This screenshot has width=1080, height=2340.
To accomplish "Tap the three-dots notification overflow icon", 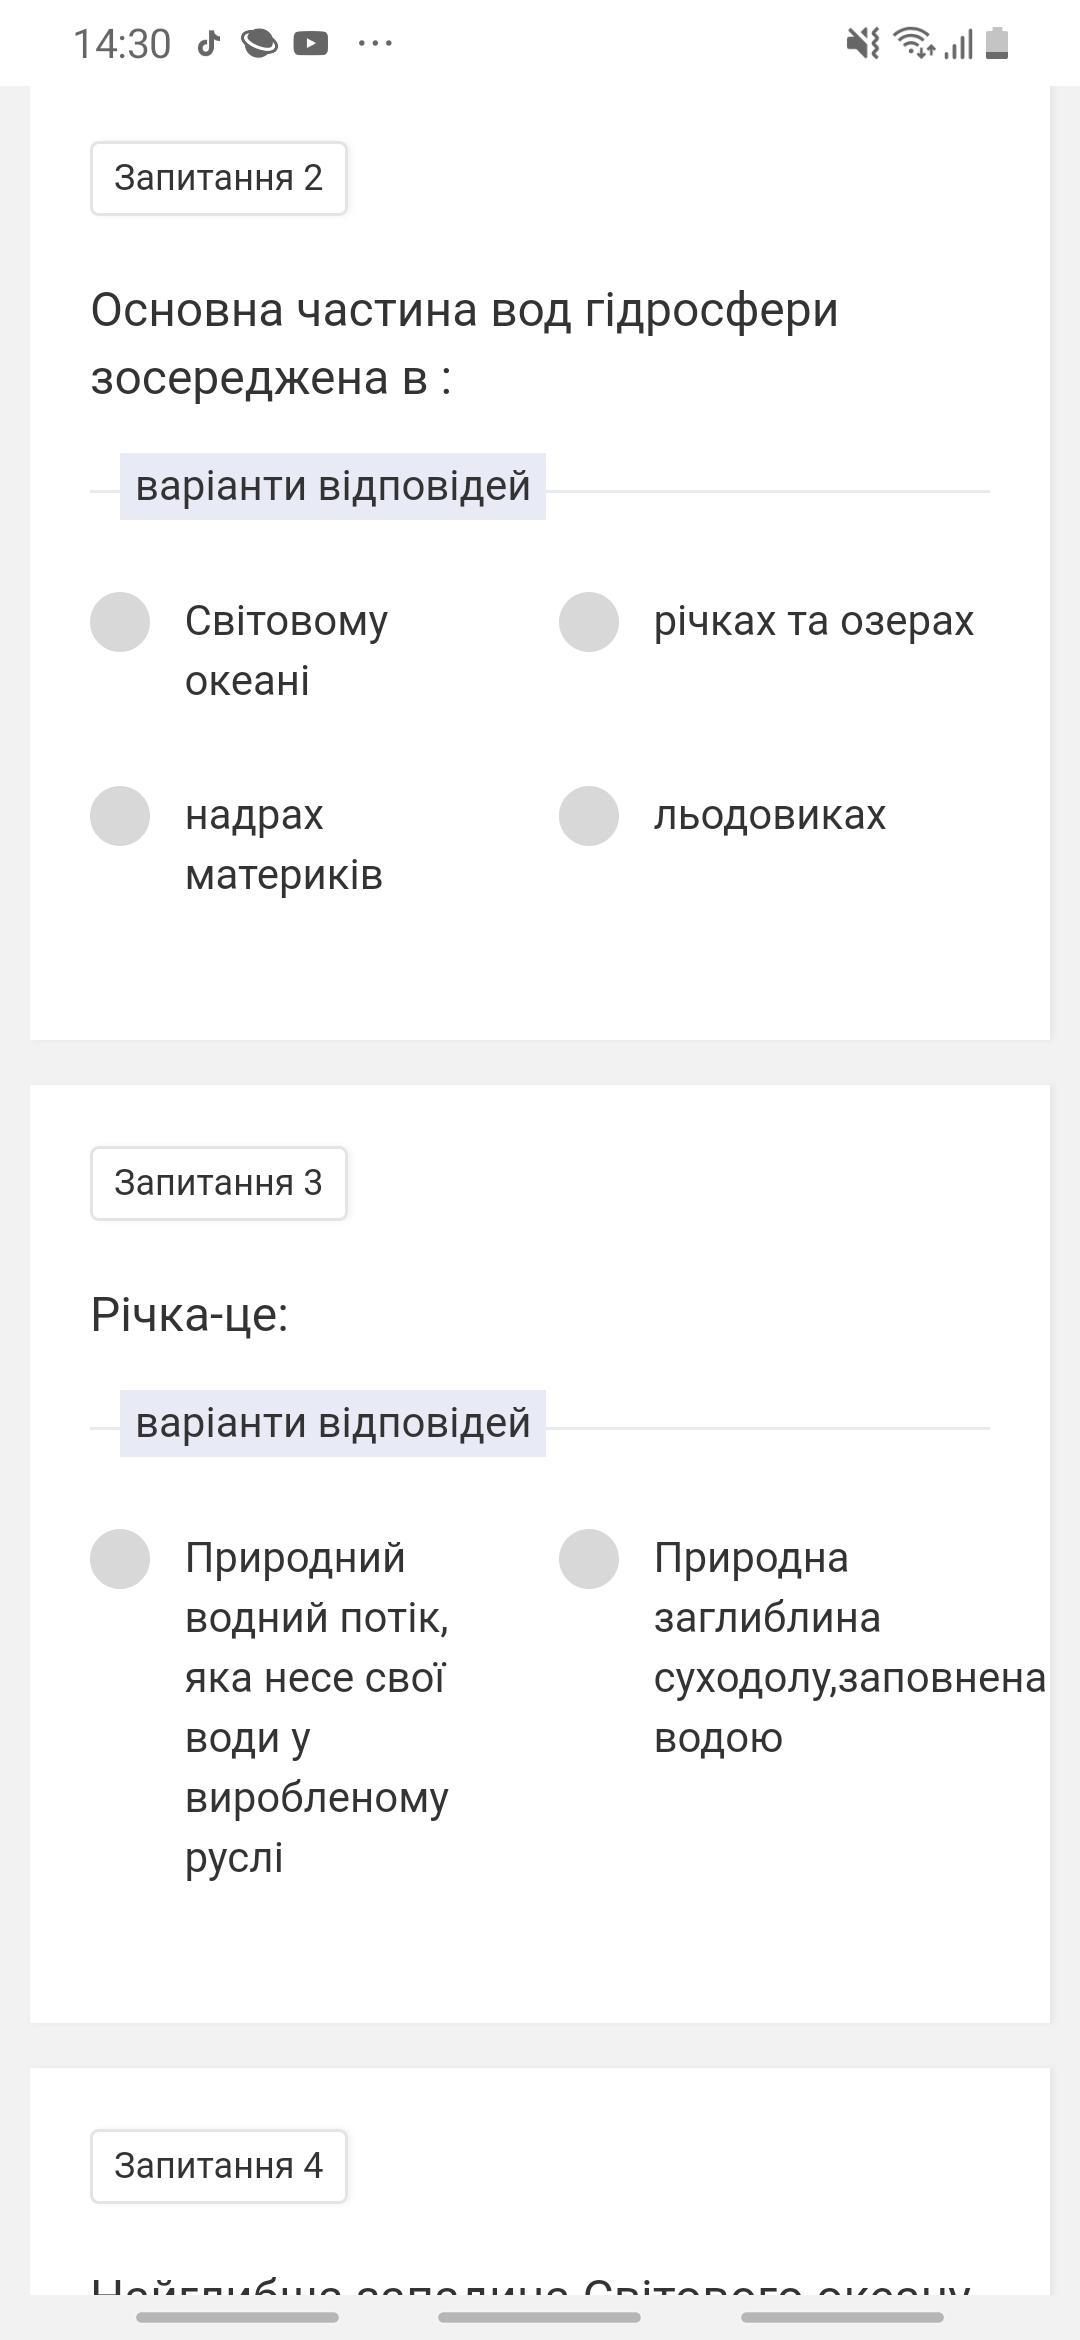I will 375,43.
